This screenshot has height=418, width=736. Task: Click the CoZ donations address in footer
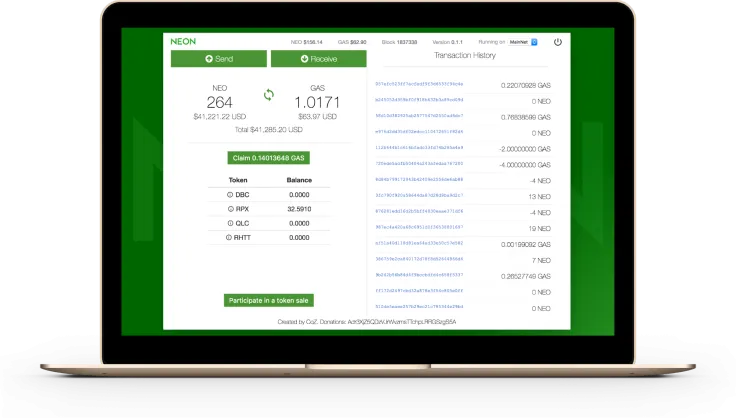click(402, 322)
